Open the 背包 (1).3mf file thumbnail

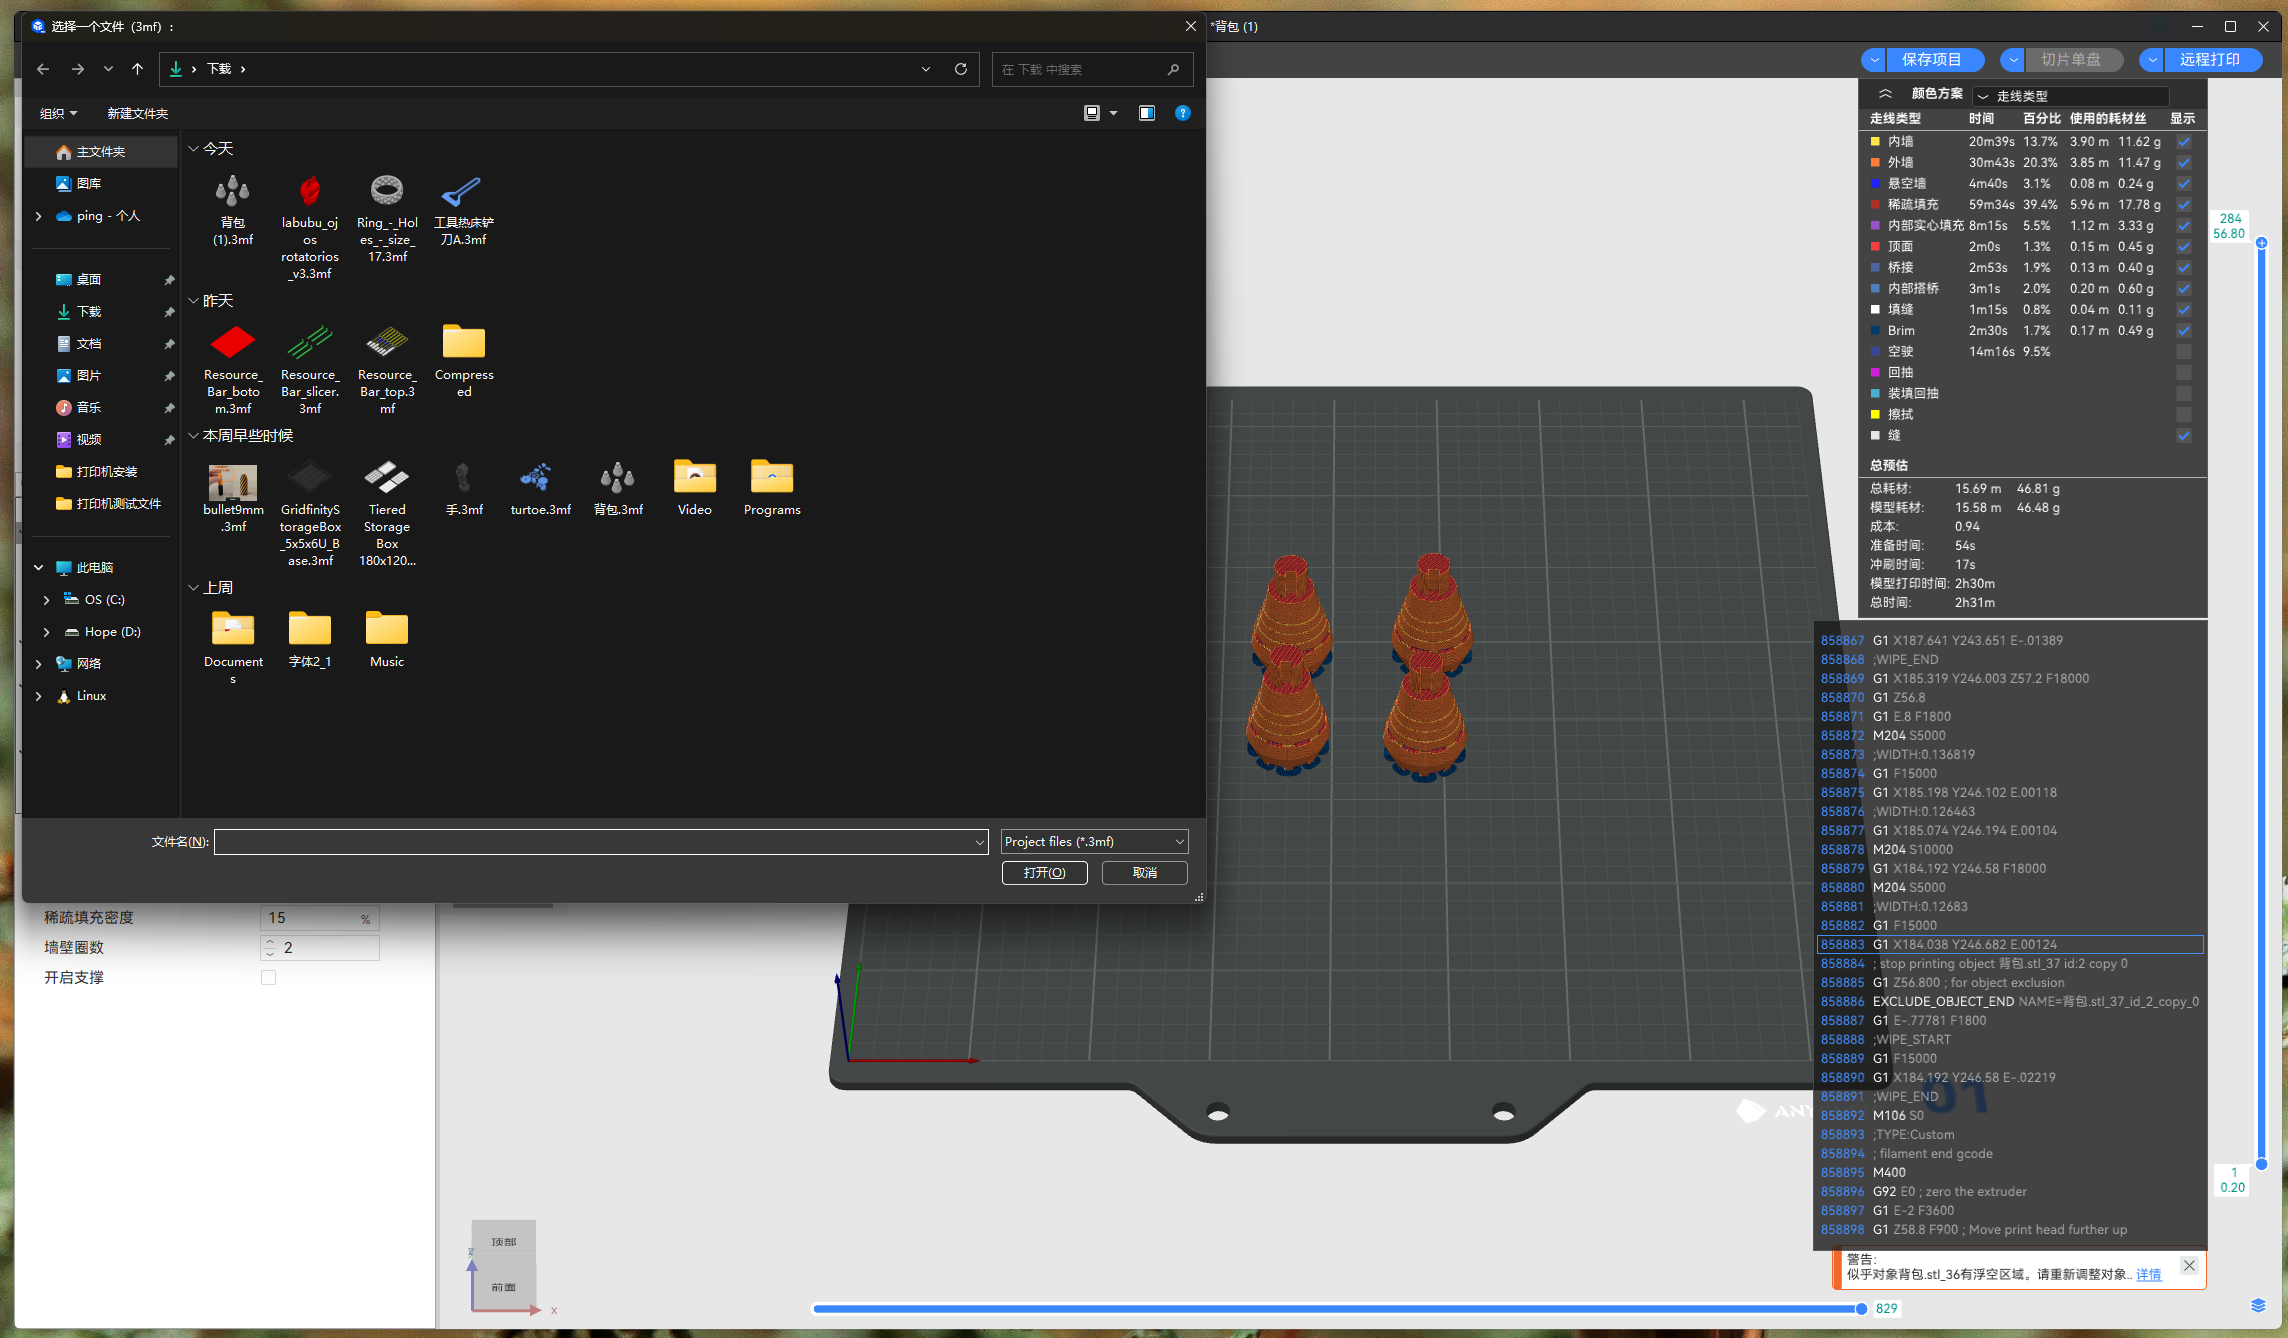pos(232,191)
